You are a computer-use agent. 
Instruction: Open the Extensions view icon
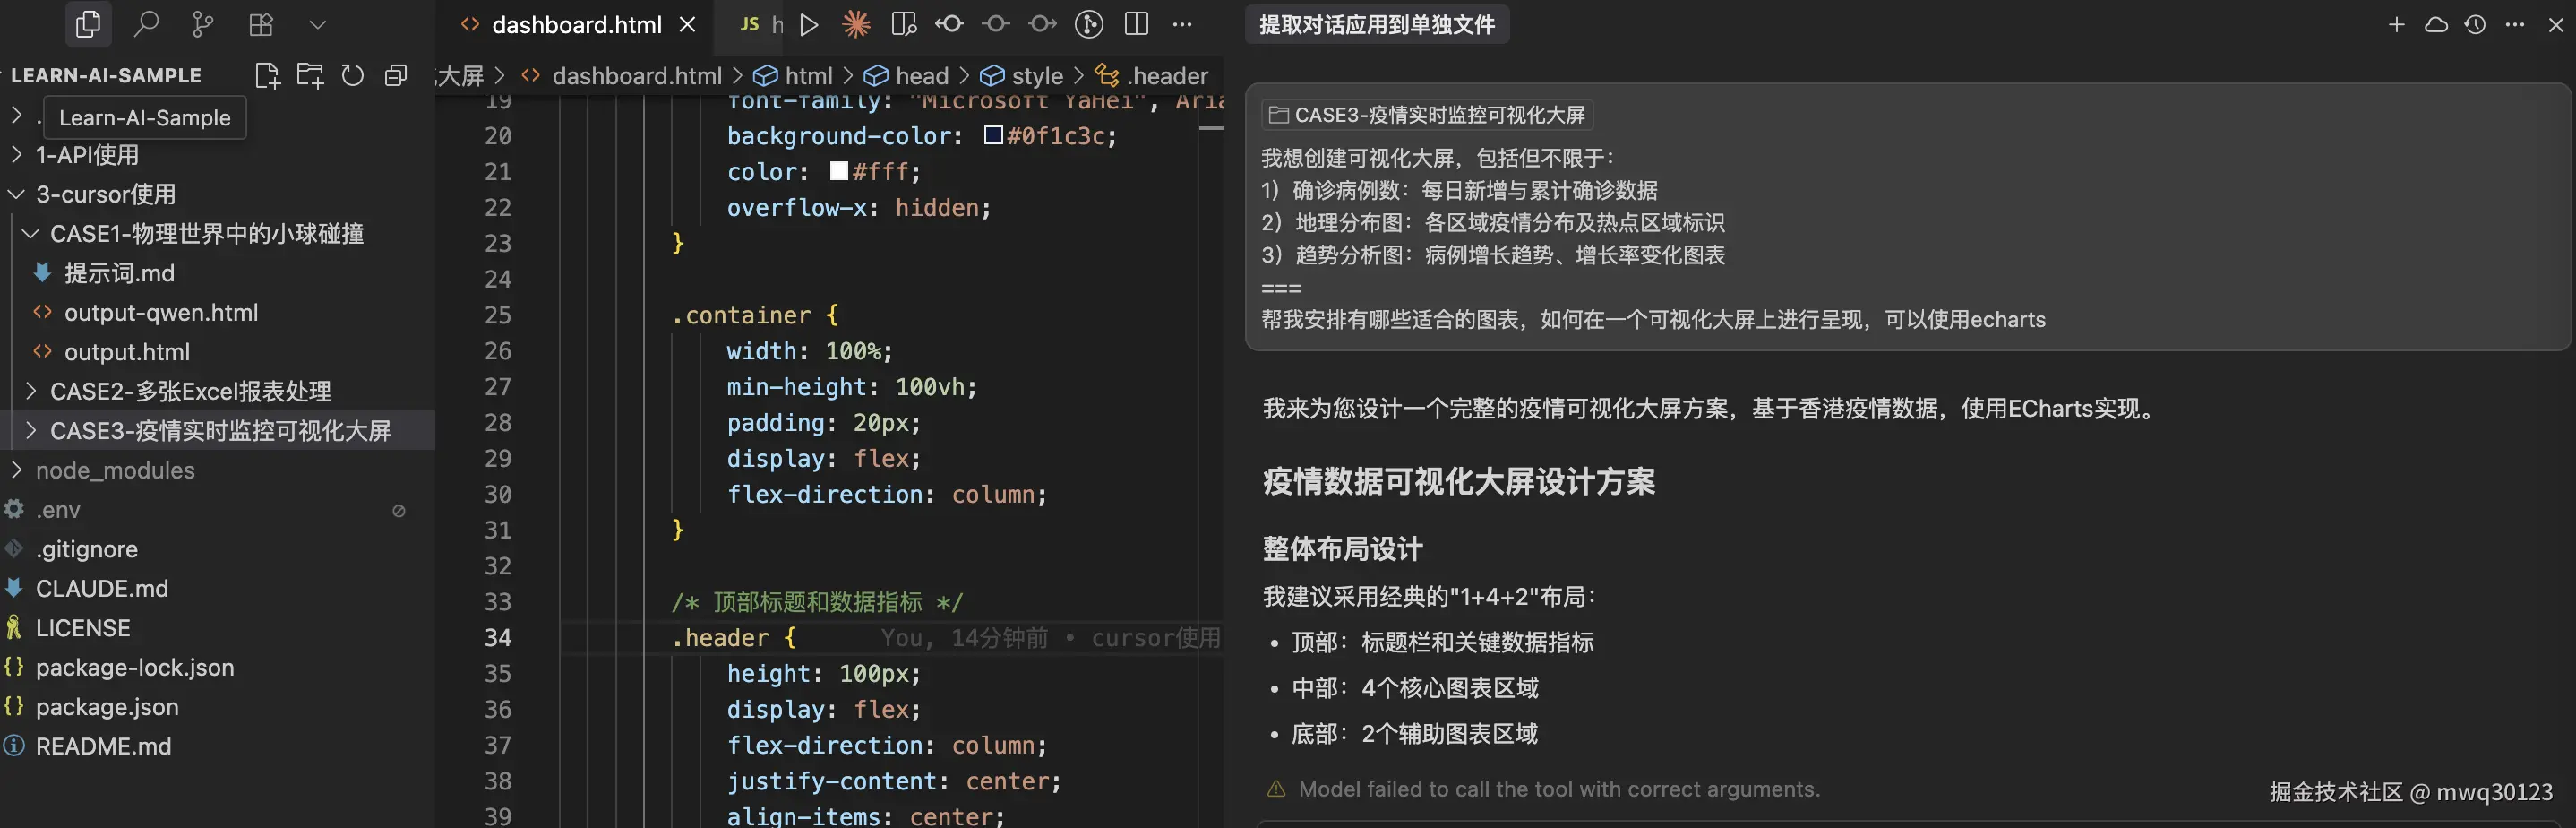261,24
